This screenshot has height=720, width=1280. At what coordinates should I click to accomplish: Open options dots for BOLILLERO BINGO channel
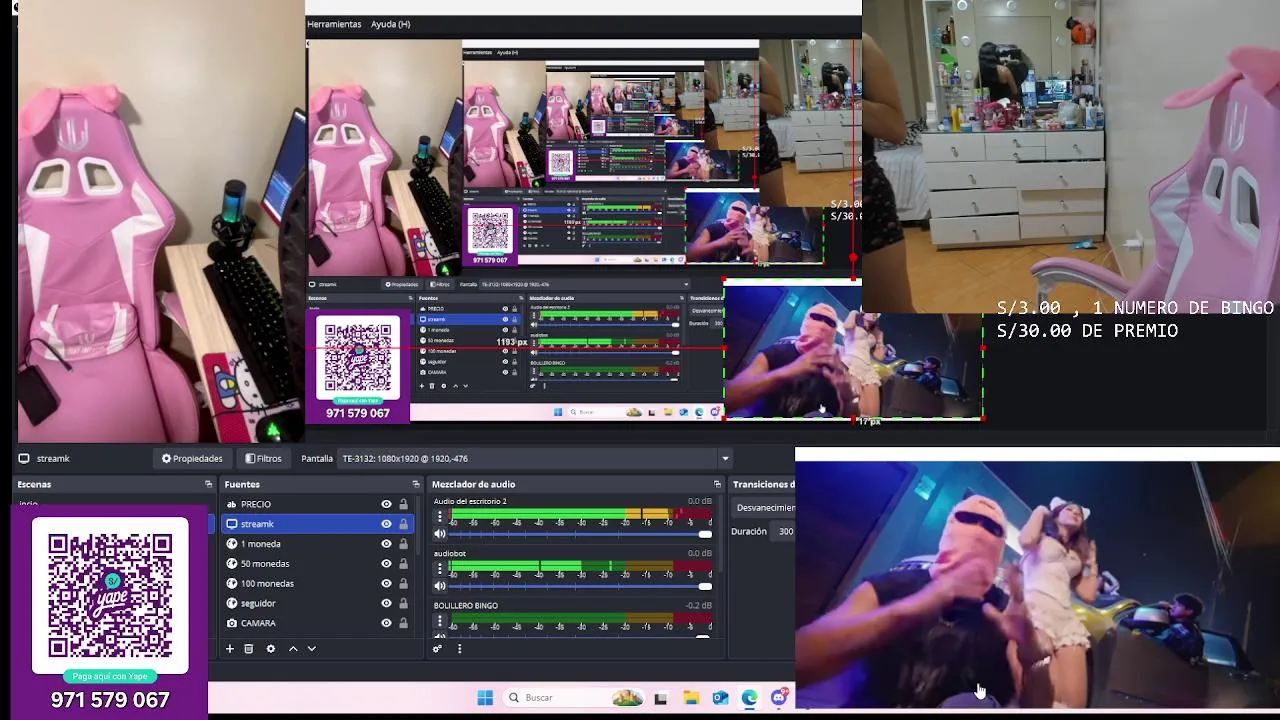[439, 621]
